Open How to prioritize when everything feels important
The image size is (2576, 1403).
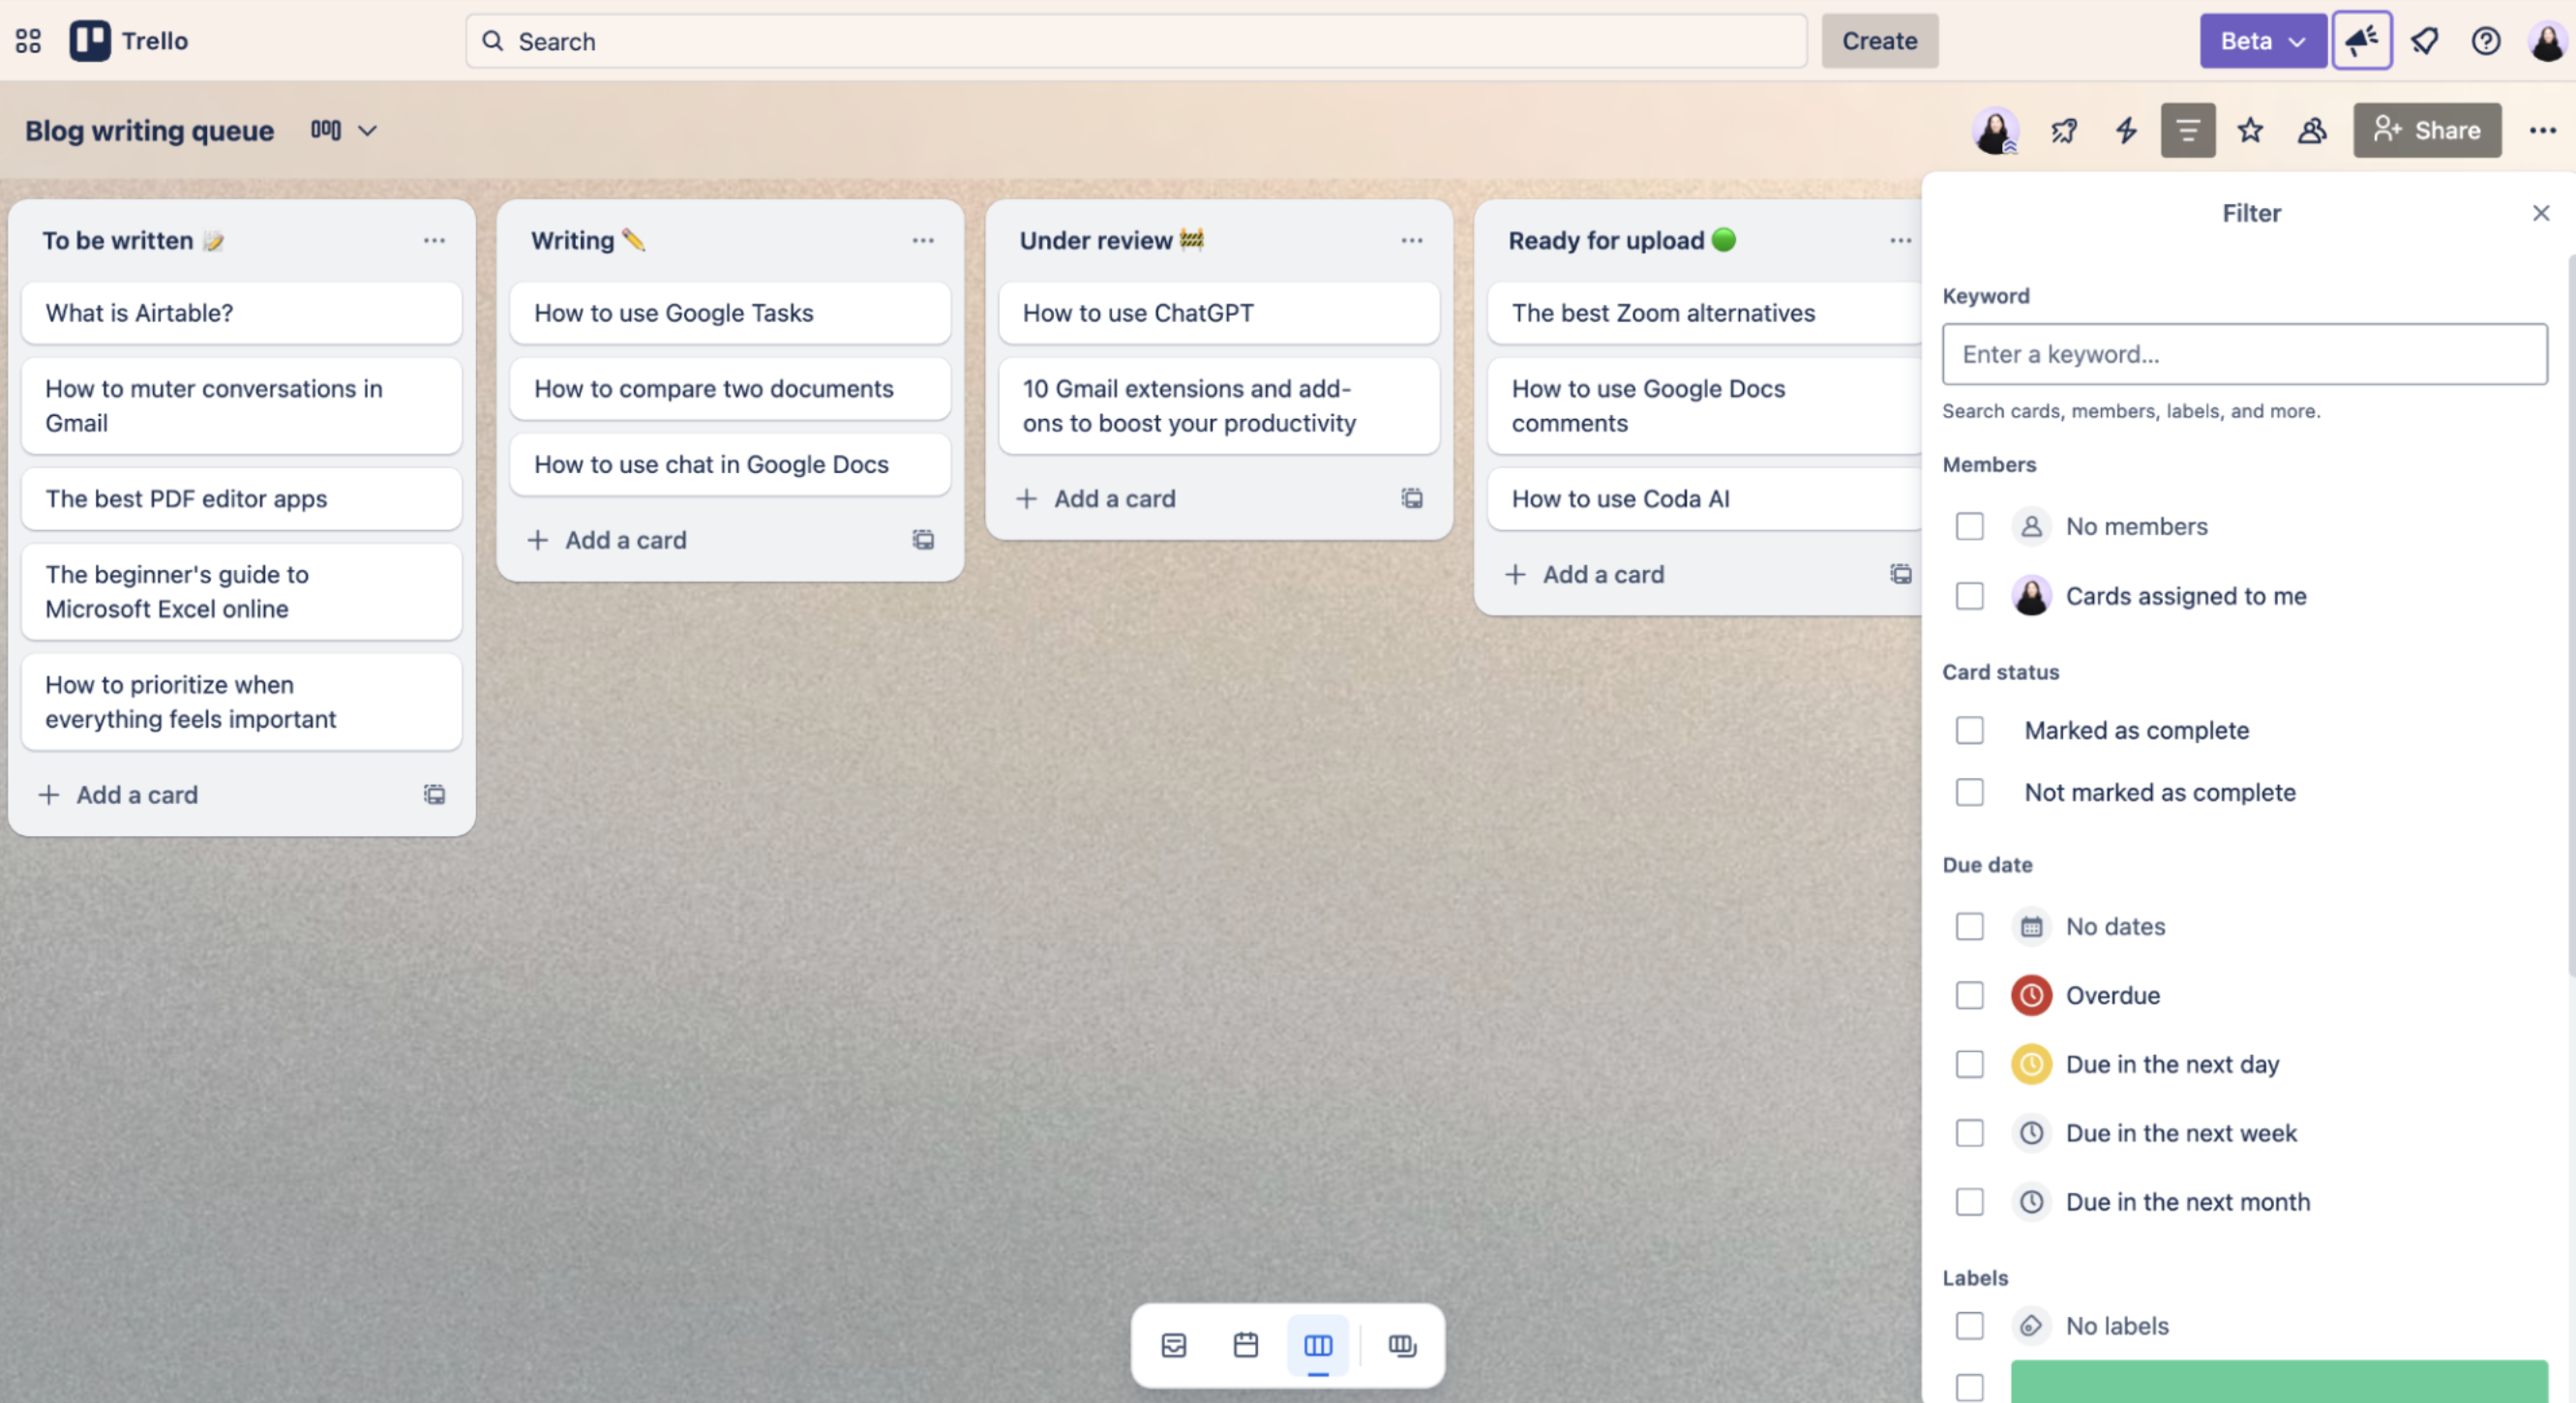click(x=241, y=701)
